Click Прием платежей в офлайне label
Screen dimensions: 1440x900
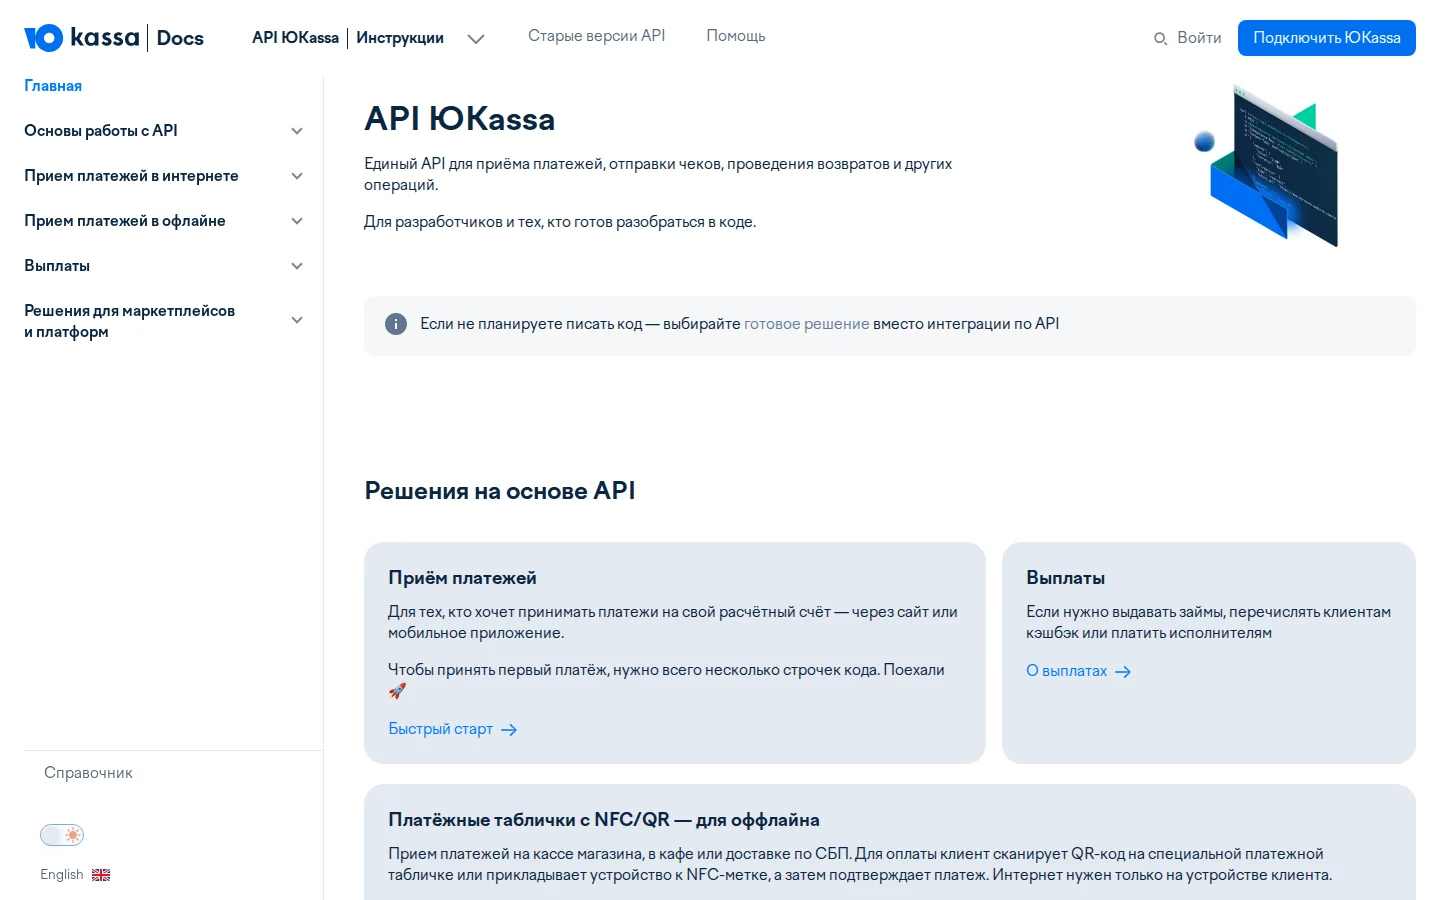point(125,221)
